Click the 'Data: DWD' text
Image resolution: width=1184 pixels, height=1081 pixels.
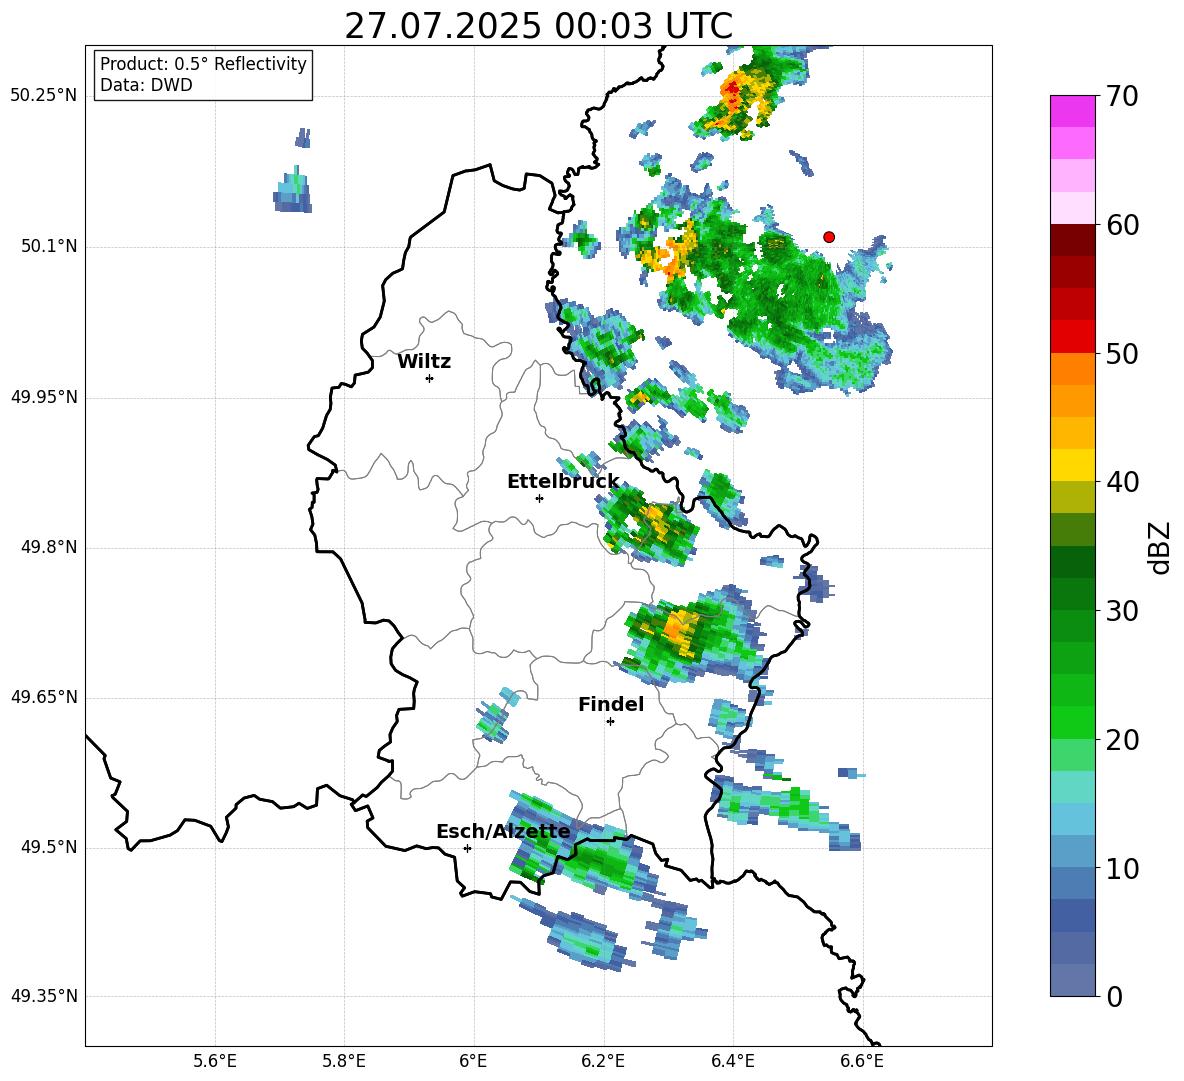146,85
